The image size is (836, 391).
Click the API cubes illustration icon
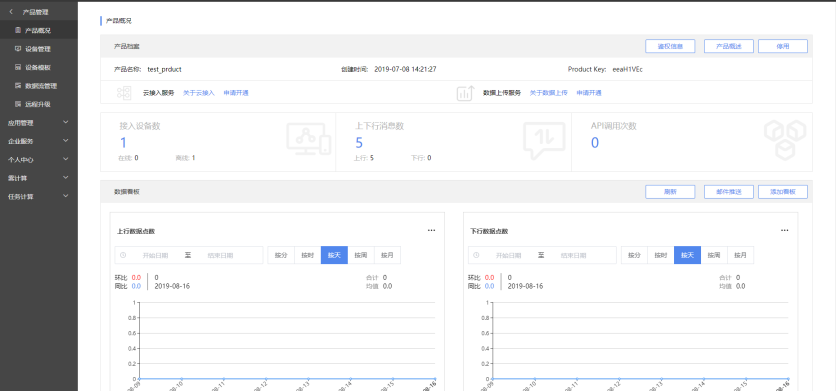[785, 140]
